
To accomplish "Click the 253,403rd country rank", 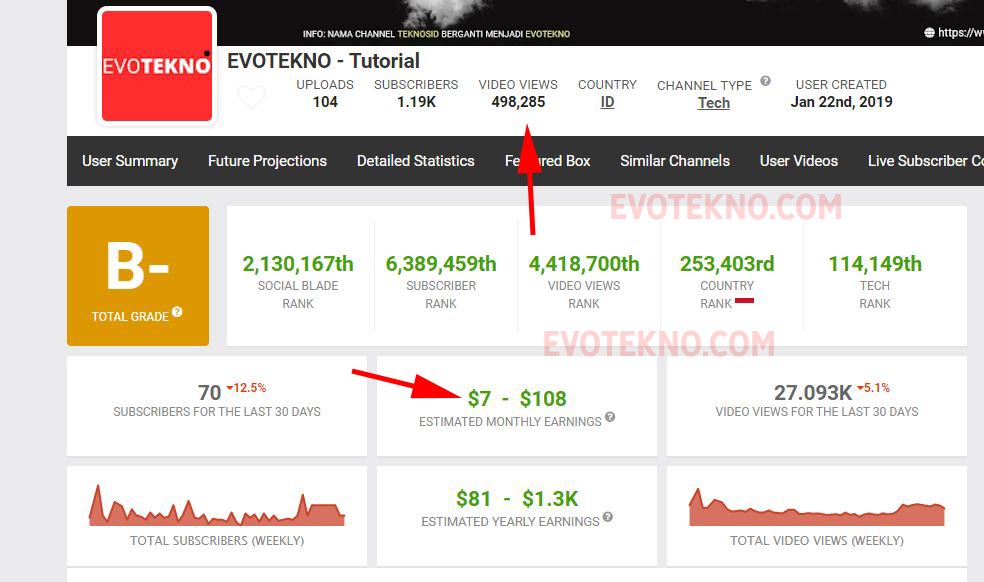I will 727,264.
